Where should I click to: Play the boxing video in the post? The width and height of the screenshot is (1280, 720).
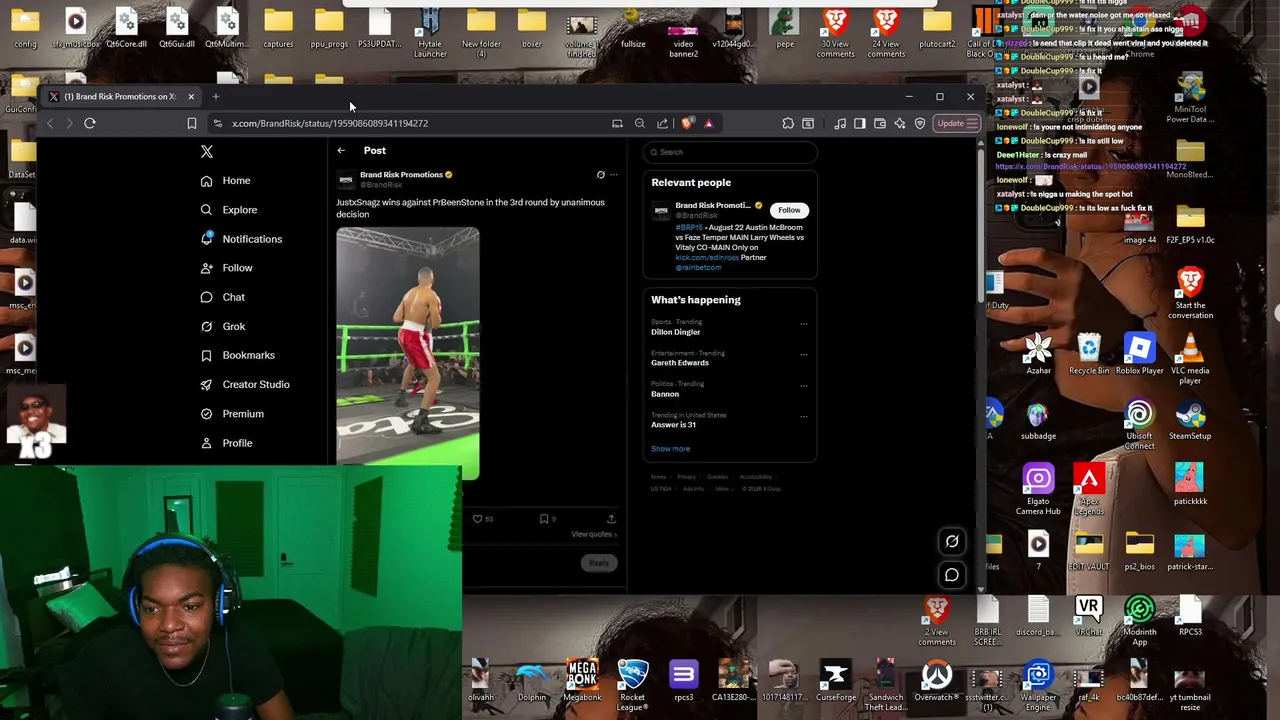[x=408, y=353]
